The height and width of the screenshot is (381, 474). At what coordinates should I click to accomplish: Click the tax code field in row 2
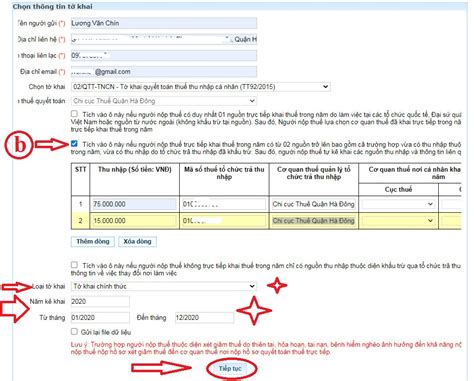pyautogui.click(x=224, y=220)
